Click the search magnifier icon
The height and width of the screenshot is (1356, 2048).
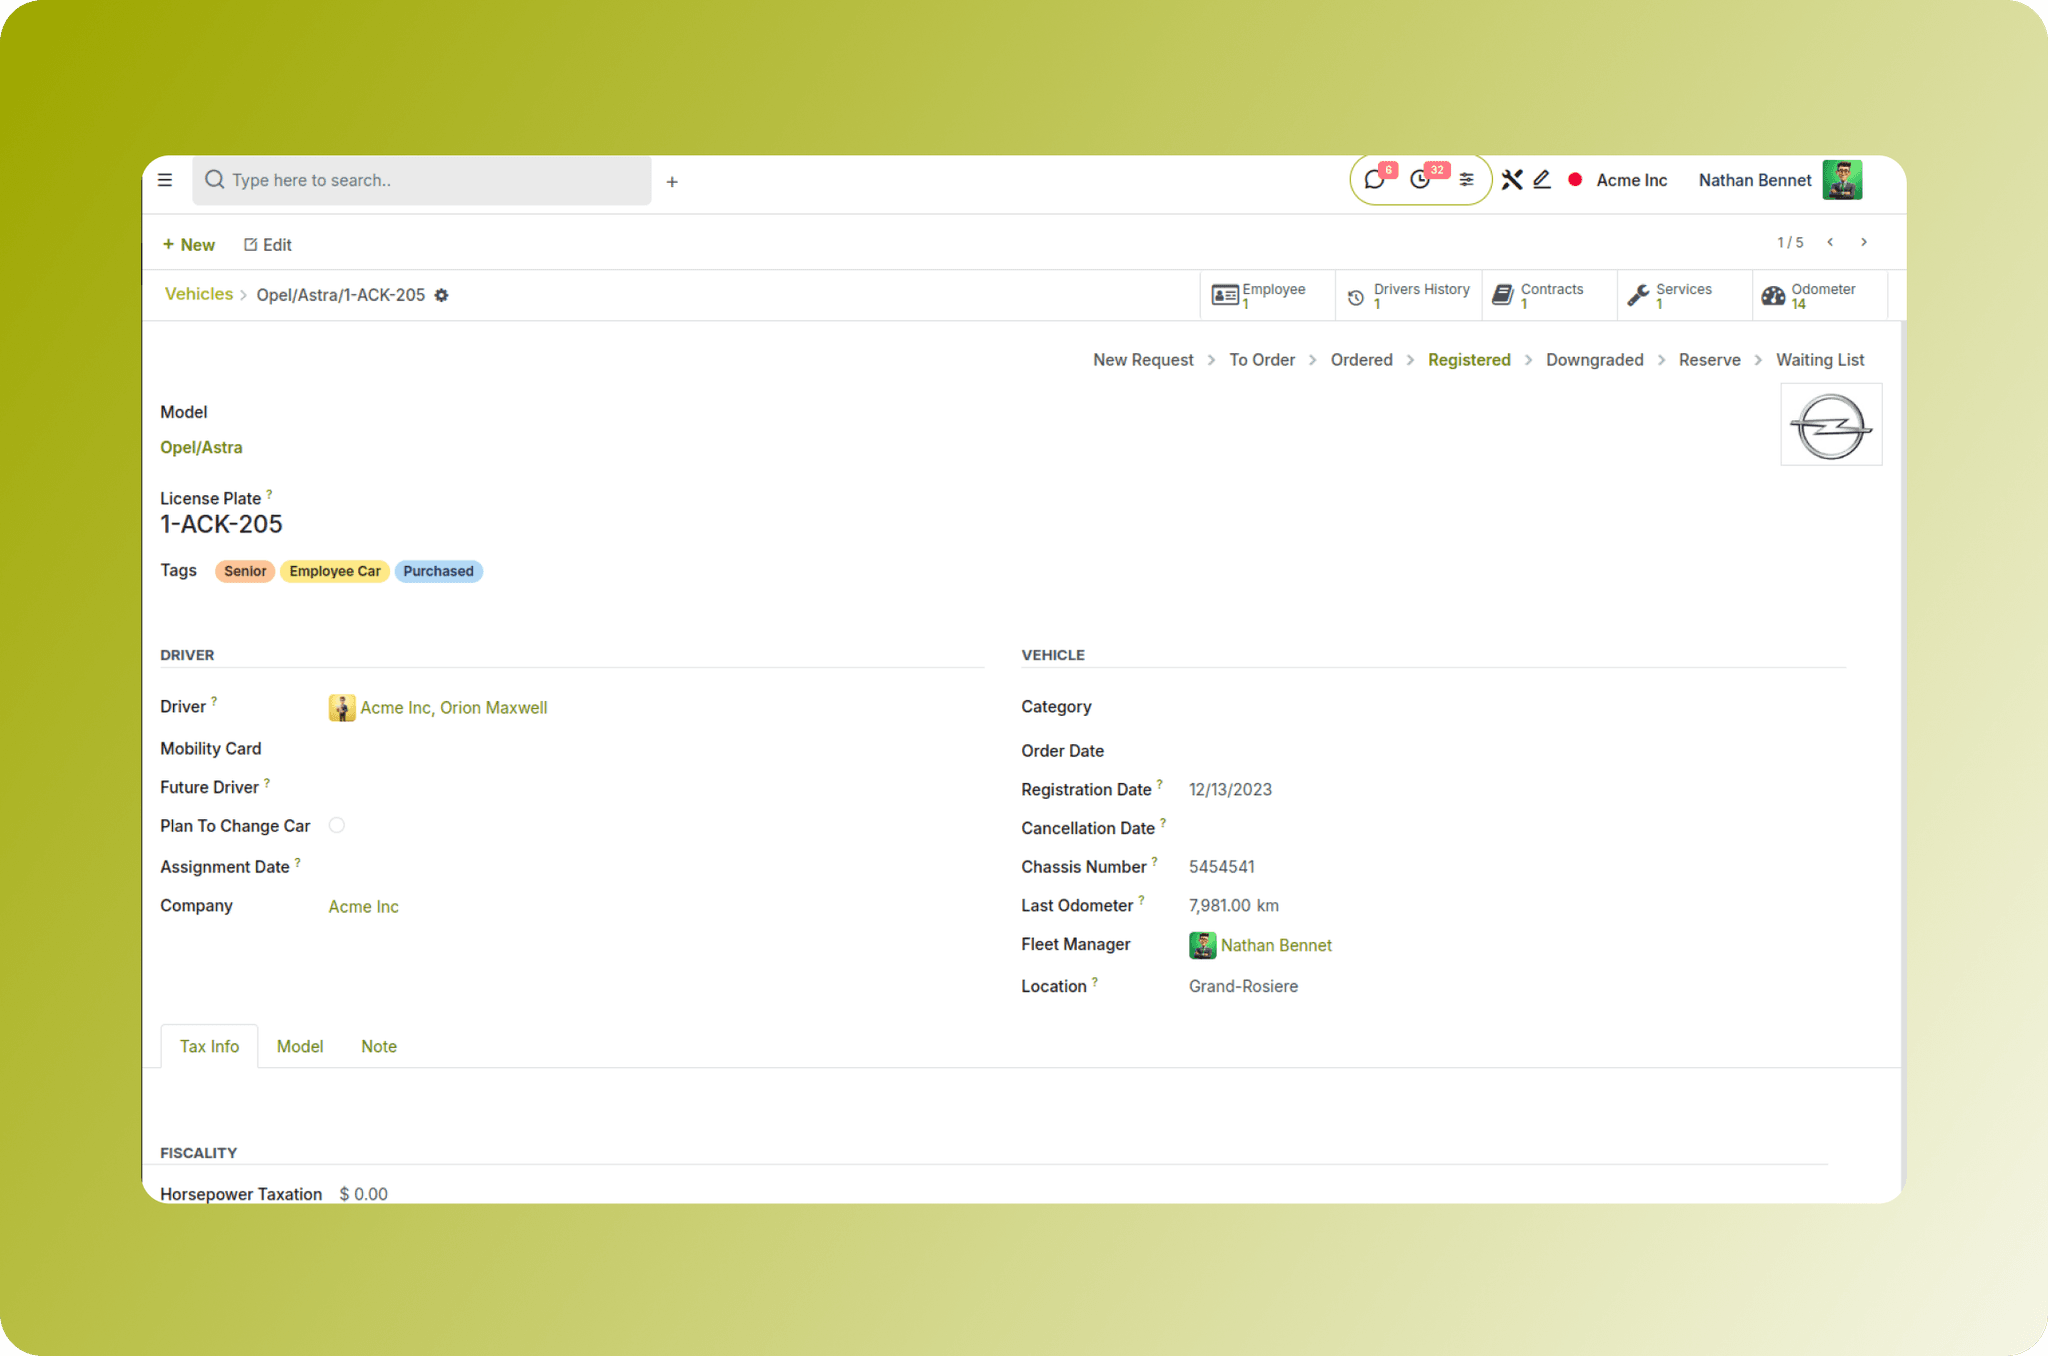coord(214,180)
